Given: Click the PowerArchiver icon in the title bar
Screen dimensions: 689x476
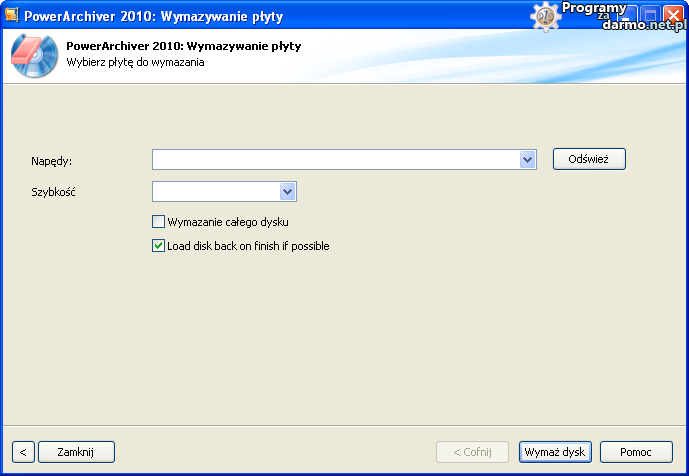Looking at the screenshot, I should point(12,14).
